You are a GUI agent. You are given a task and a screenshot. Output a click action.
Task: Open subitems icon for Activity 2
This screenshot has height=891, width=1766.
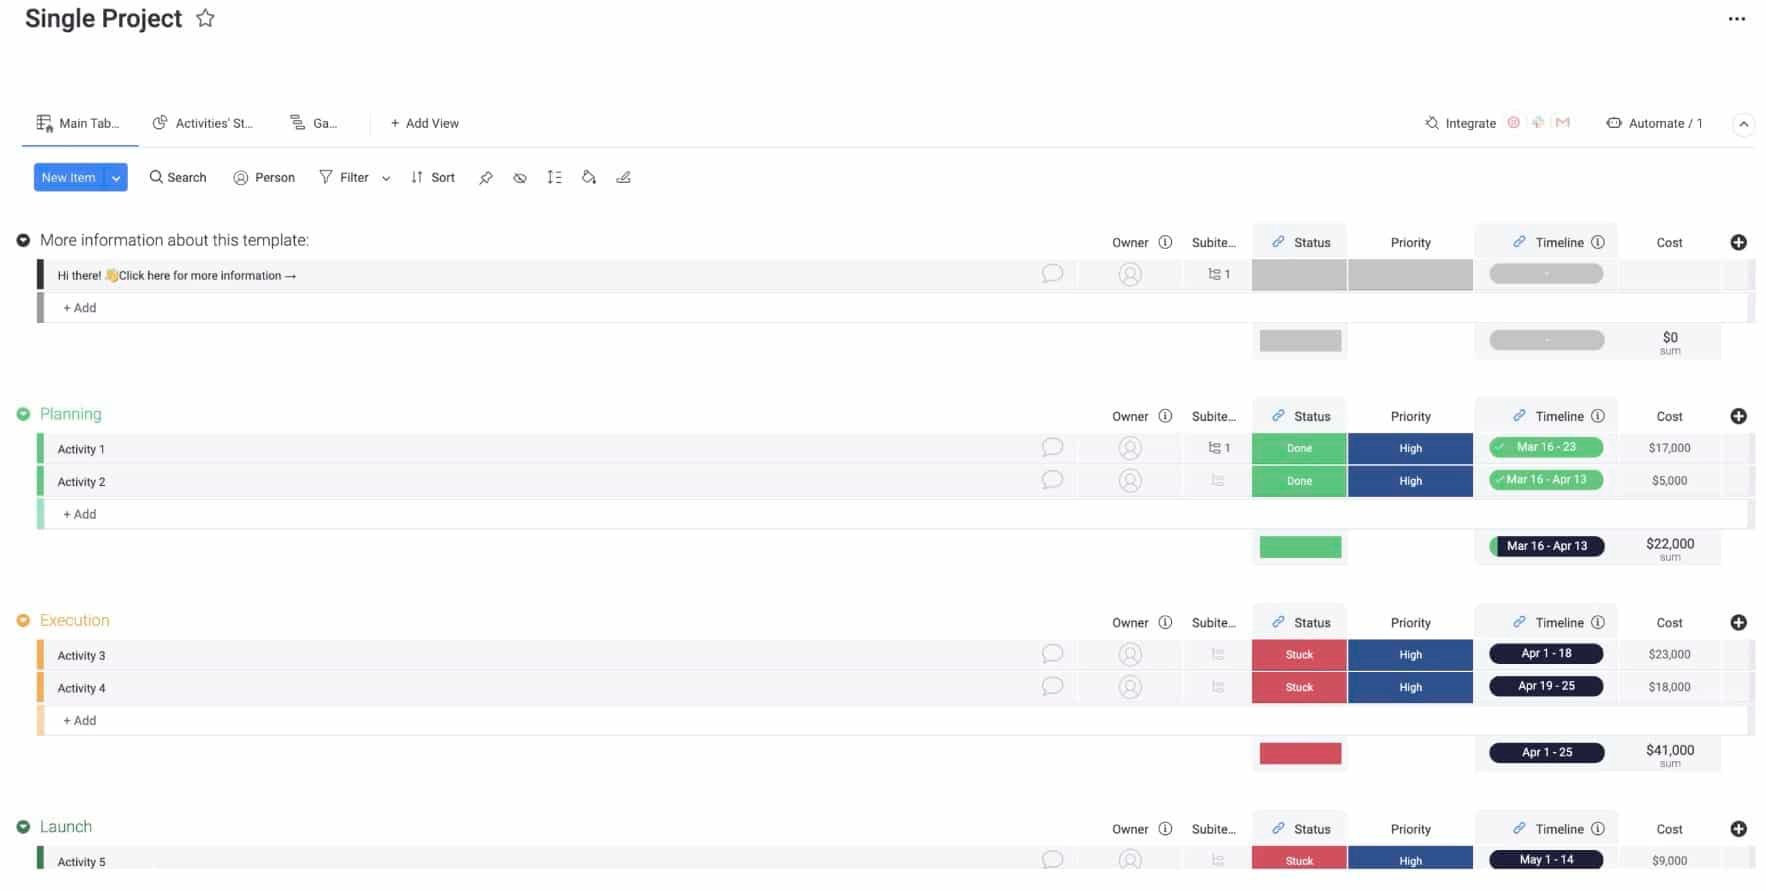[x=1217, y=481]
